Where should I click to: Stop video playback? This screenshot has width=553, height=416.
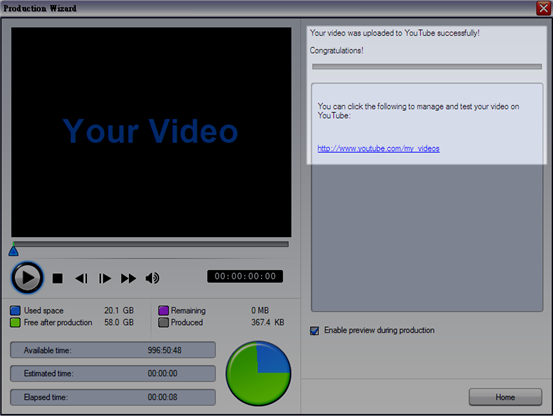pyautogui.click(x=57, y=278)
